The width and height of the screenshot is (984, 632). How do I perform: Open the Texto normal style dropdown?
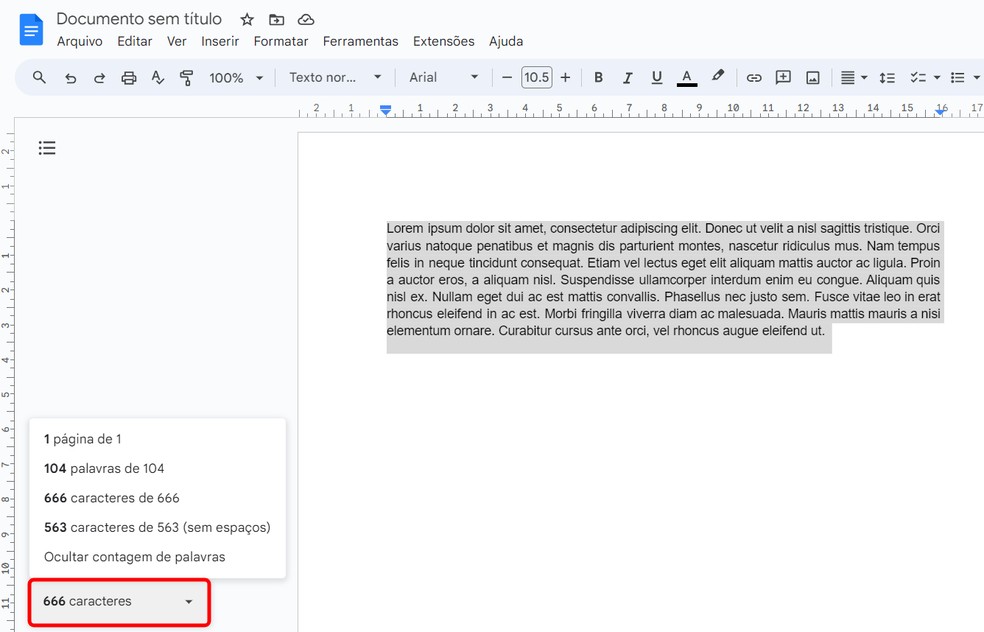click(335, 77)
